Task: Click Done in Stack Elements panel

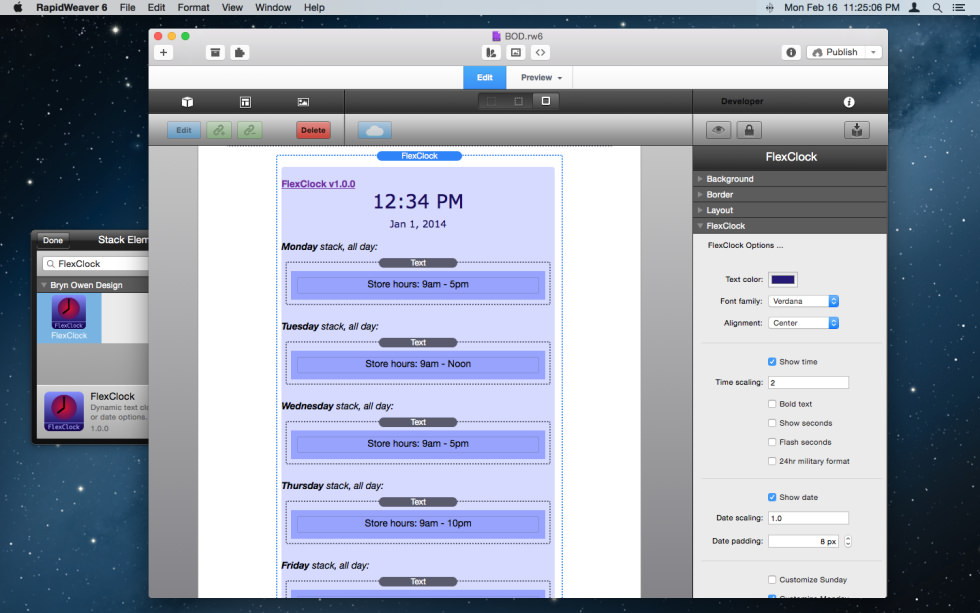Action: 53,240
